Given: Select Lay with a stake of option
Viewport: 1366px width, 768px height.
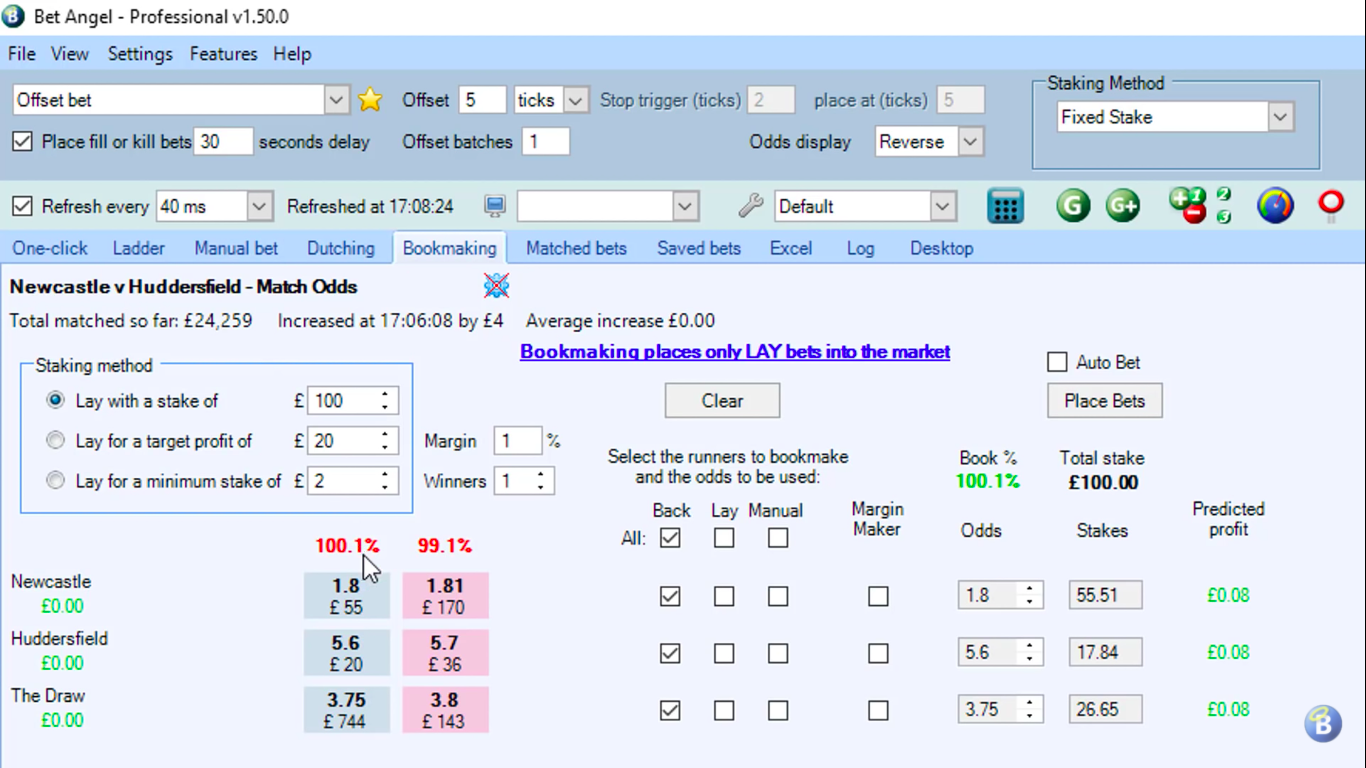Looking at the screenshot, I should coord(56,400).
